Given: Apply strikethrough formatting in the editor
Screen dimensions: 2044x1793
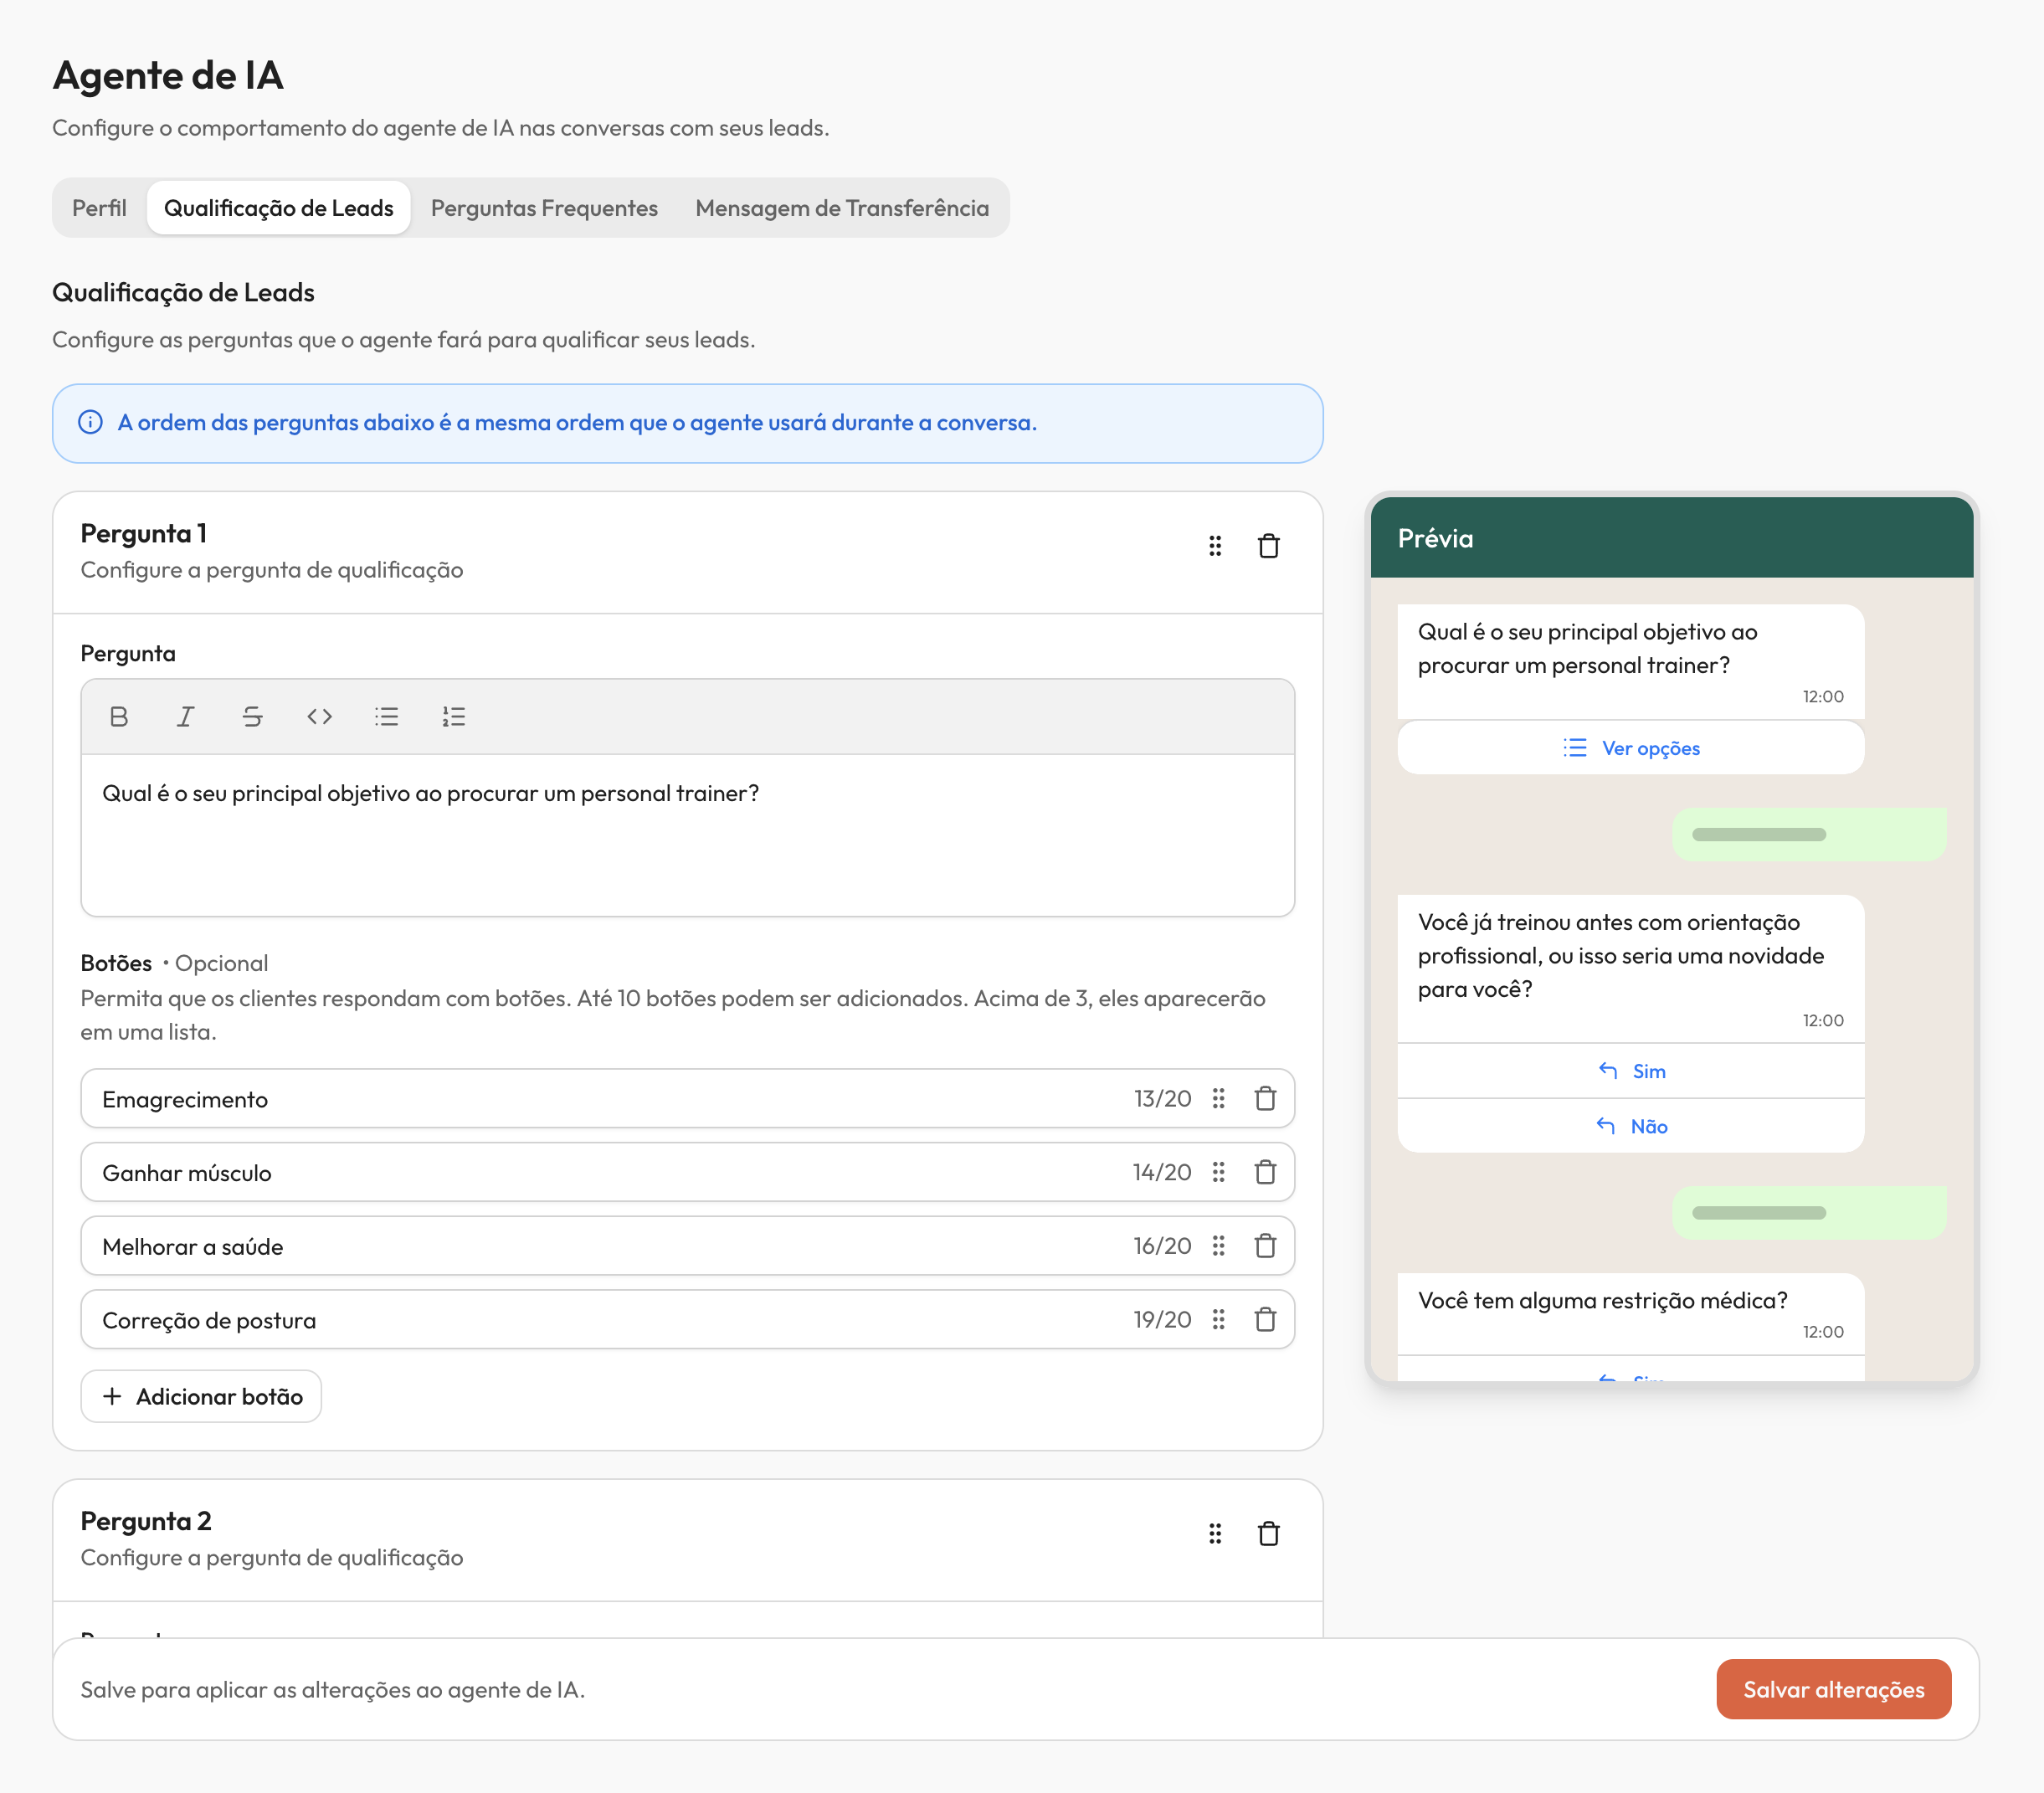Looking at the screenshot, I should click(x=252, y=716).
